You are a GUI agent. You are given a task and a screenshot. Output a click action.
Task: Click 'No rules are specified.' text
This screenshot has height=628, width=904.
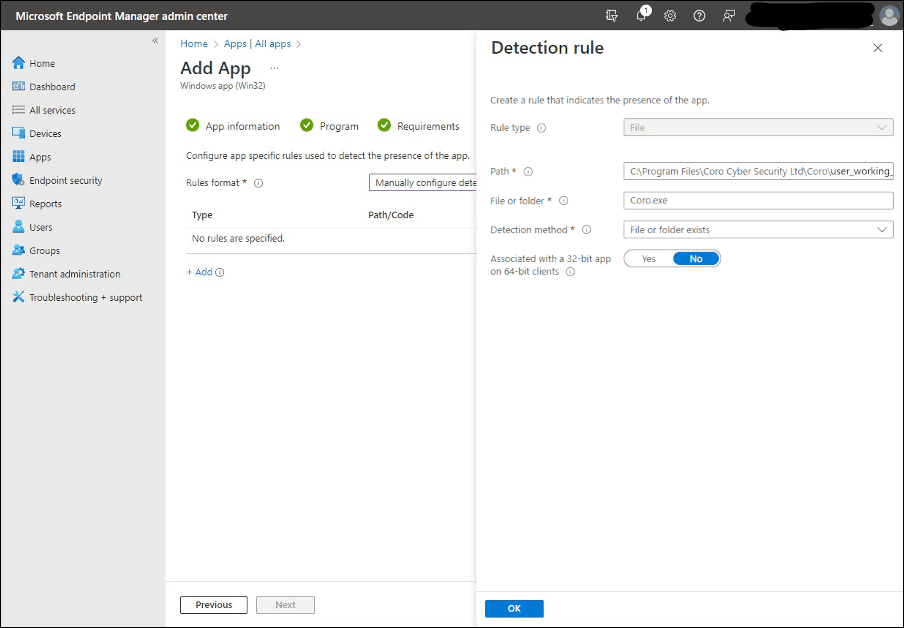[238, 238]
